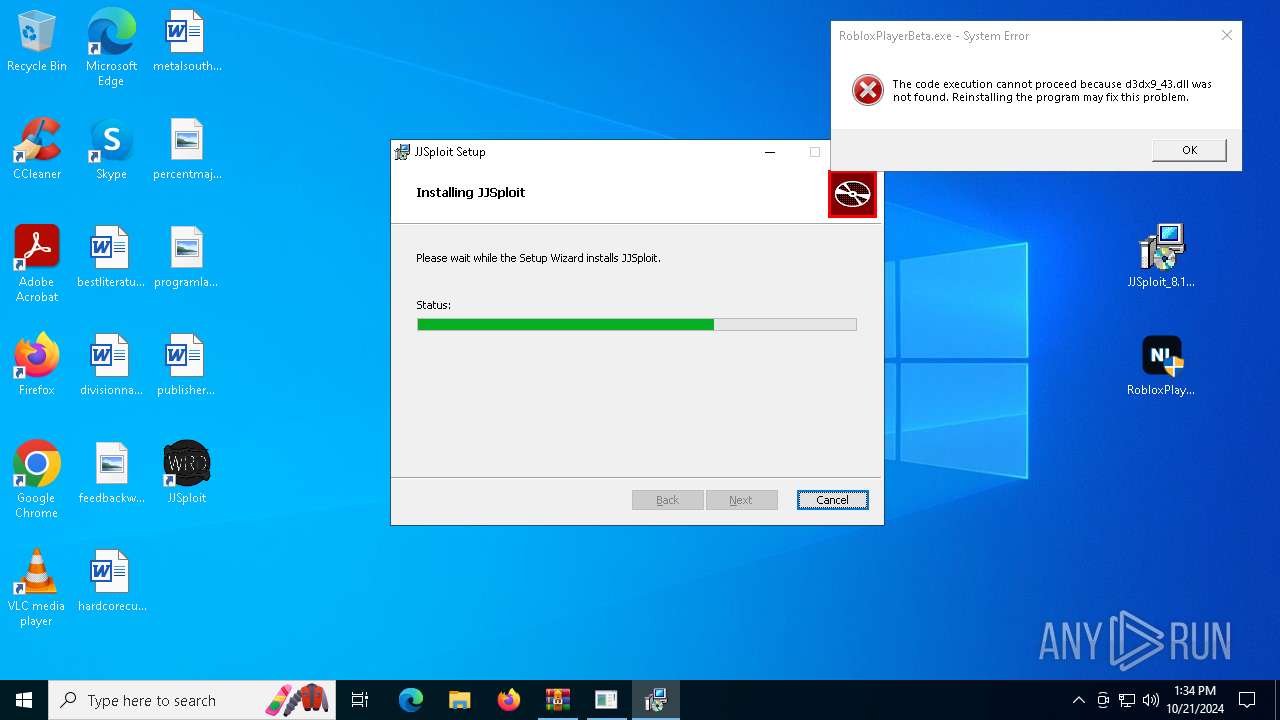Open the JJSploit_8.1 installer file
This screenshot has width=1280, height=720.
[x=1161, y=257]
